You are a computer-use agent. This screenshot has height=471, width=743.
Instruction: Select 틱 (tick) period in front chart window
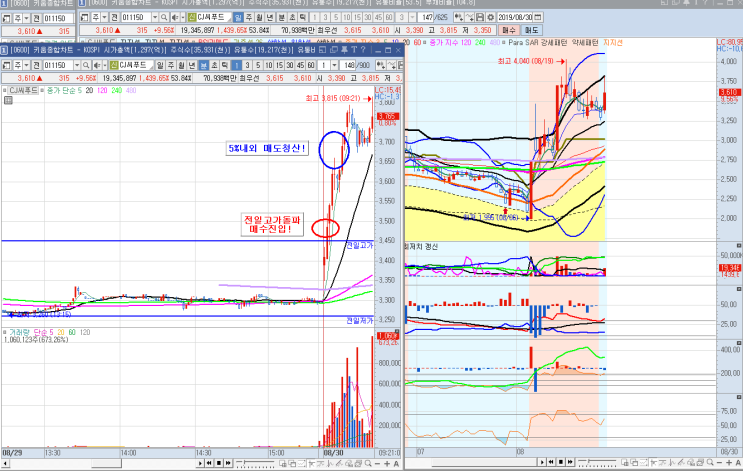point(225,65)
